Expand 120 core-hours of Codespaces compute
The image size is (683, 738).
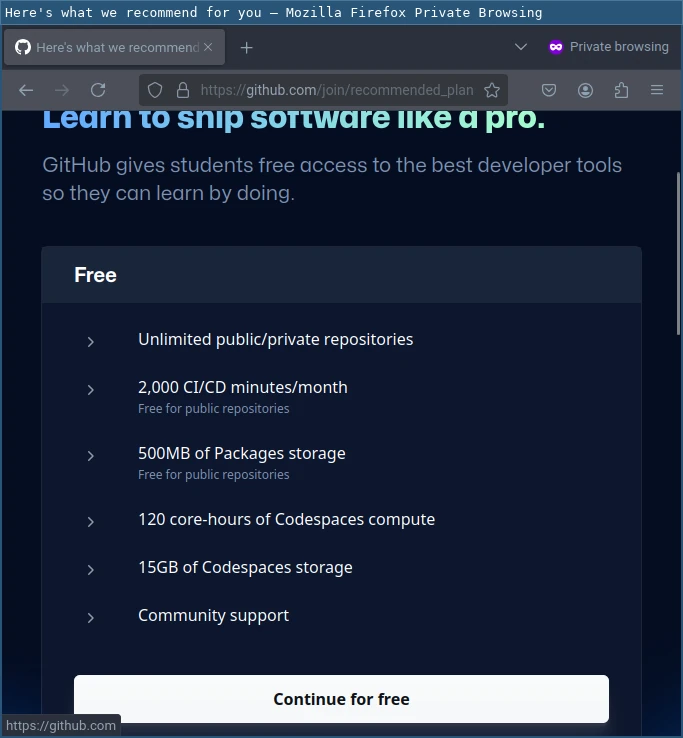point(91,521)
